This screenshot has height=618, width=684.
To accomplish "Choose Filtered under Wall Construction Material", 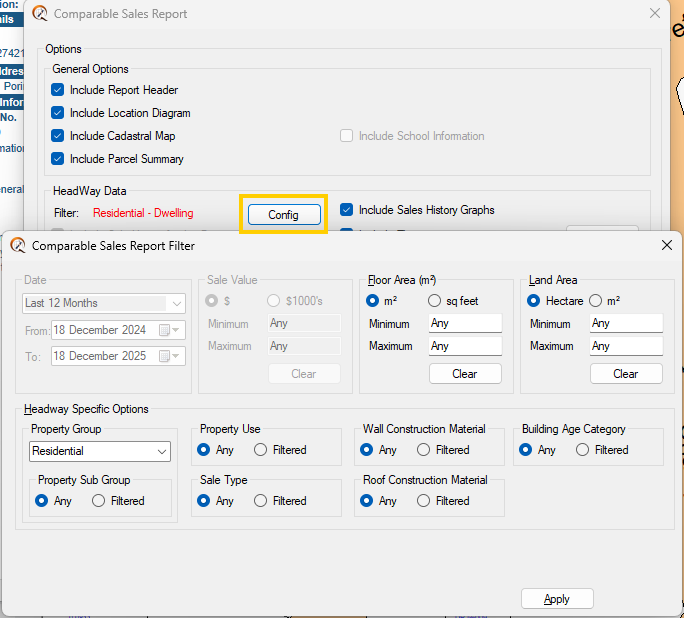I will tap(424, 450).
